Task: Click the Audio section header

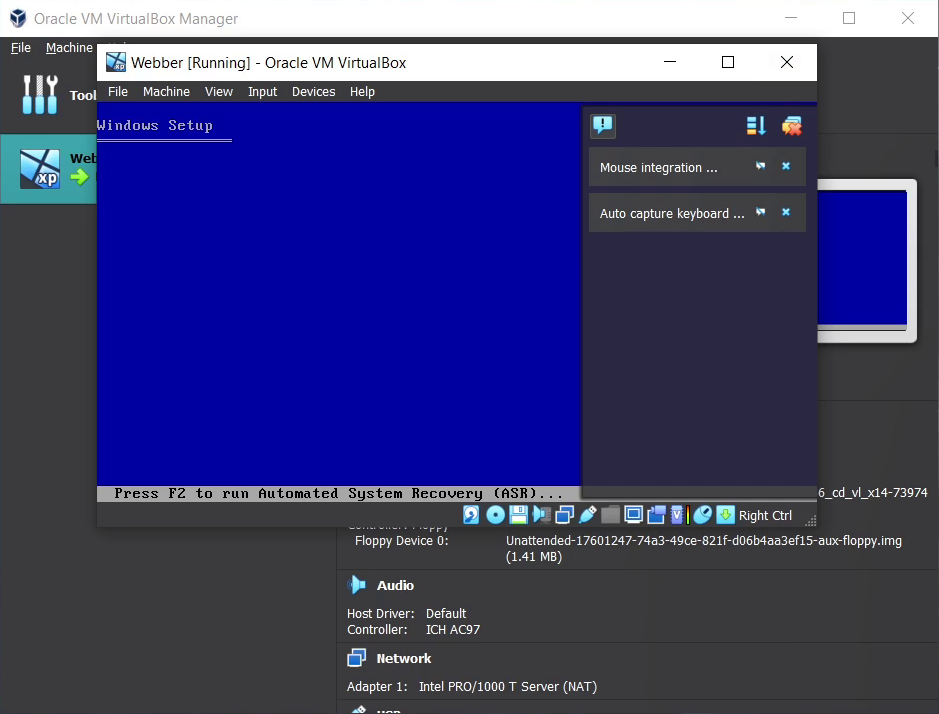Action: (395, 585)
